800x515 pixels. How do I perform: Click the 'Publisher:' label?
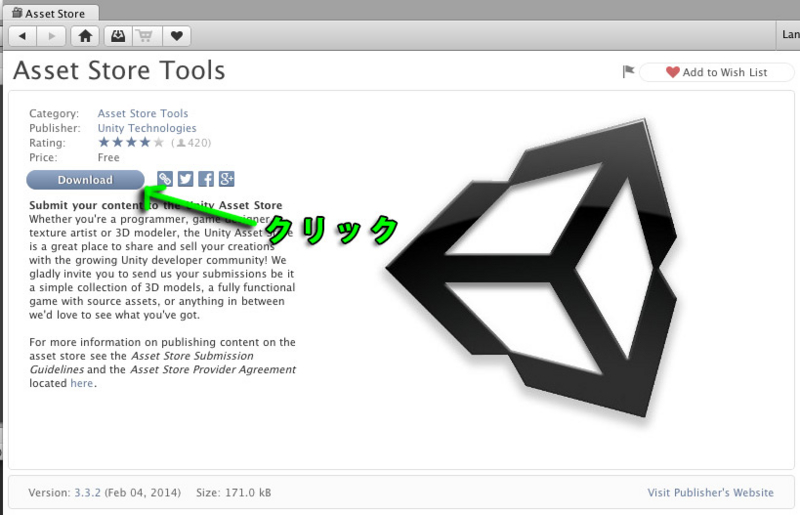pos(55,128)
